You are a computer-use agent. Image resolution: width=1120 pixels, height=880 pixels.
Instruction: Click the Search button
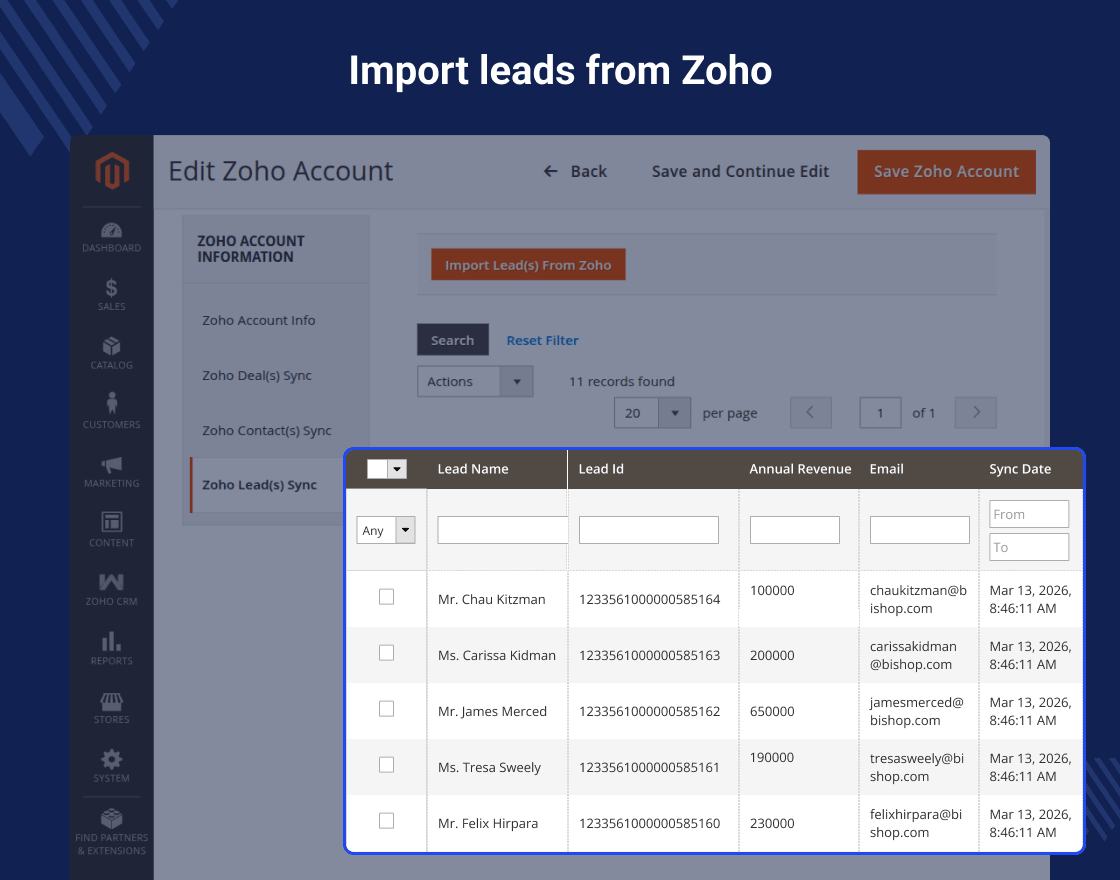pyautogui.click(x=453, y=340)
